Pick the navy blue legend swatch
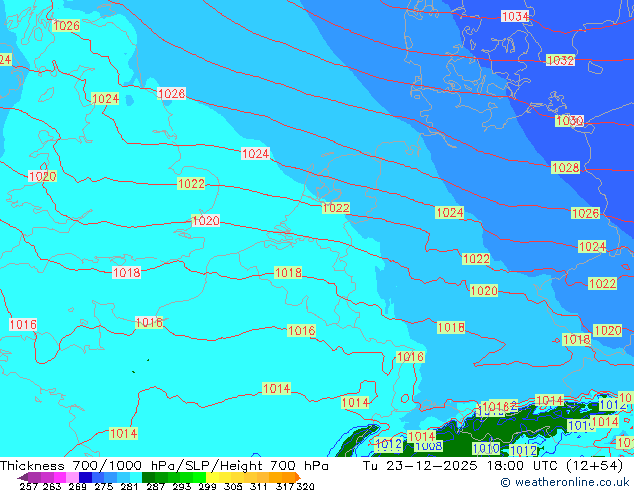 [x=85, y=477]
